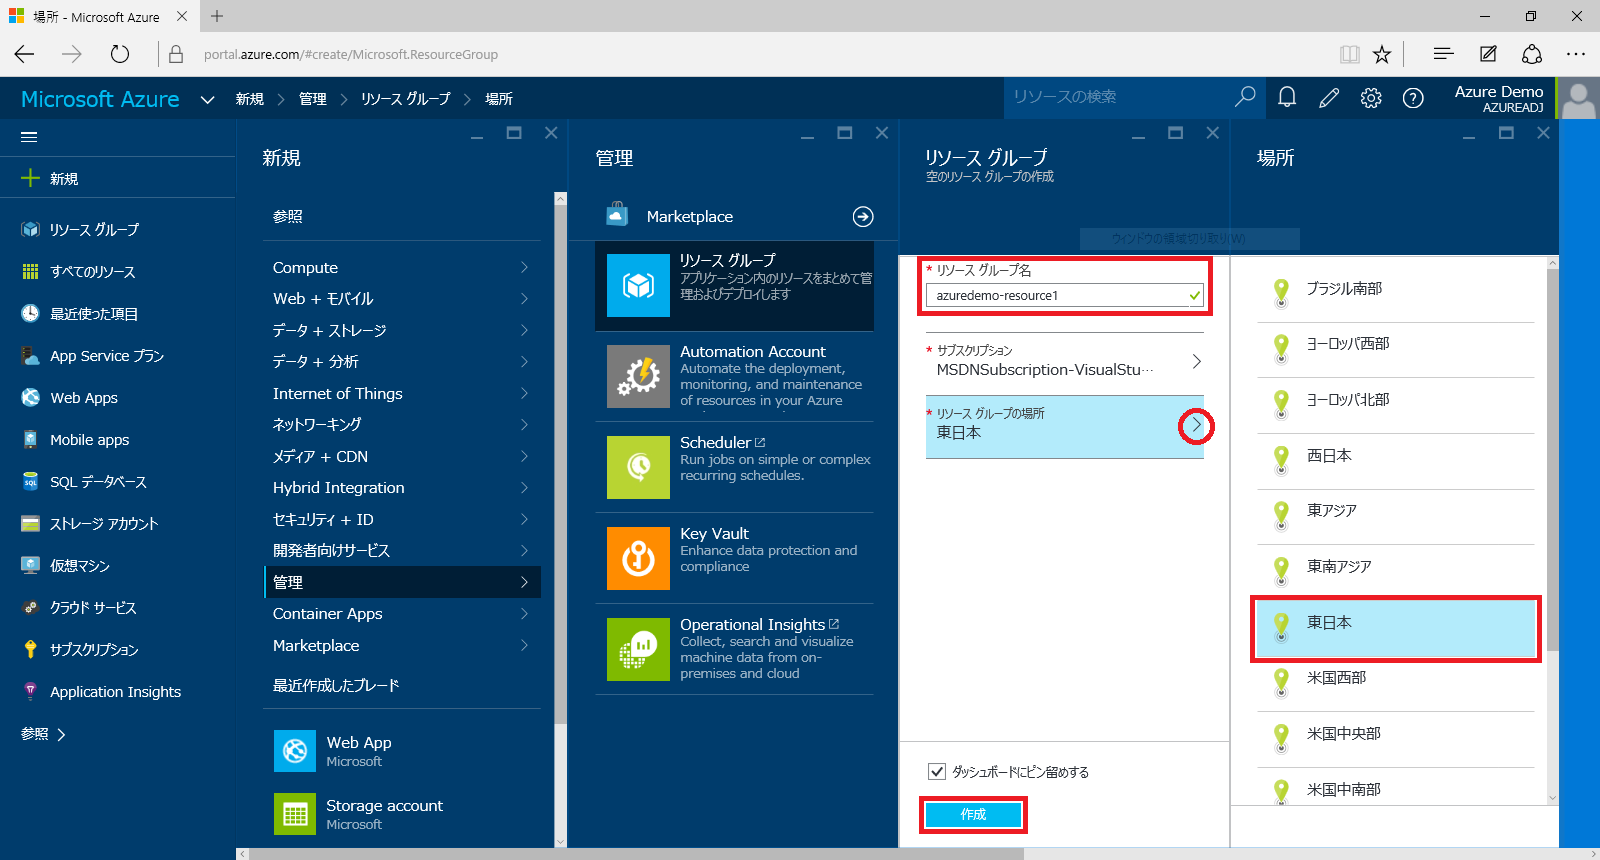The width and height of the screenshot is (1600, 860).
Task: Click the 参照 link at sidebar bottom
Action: 43,734
